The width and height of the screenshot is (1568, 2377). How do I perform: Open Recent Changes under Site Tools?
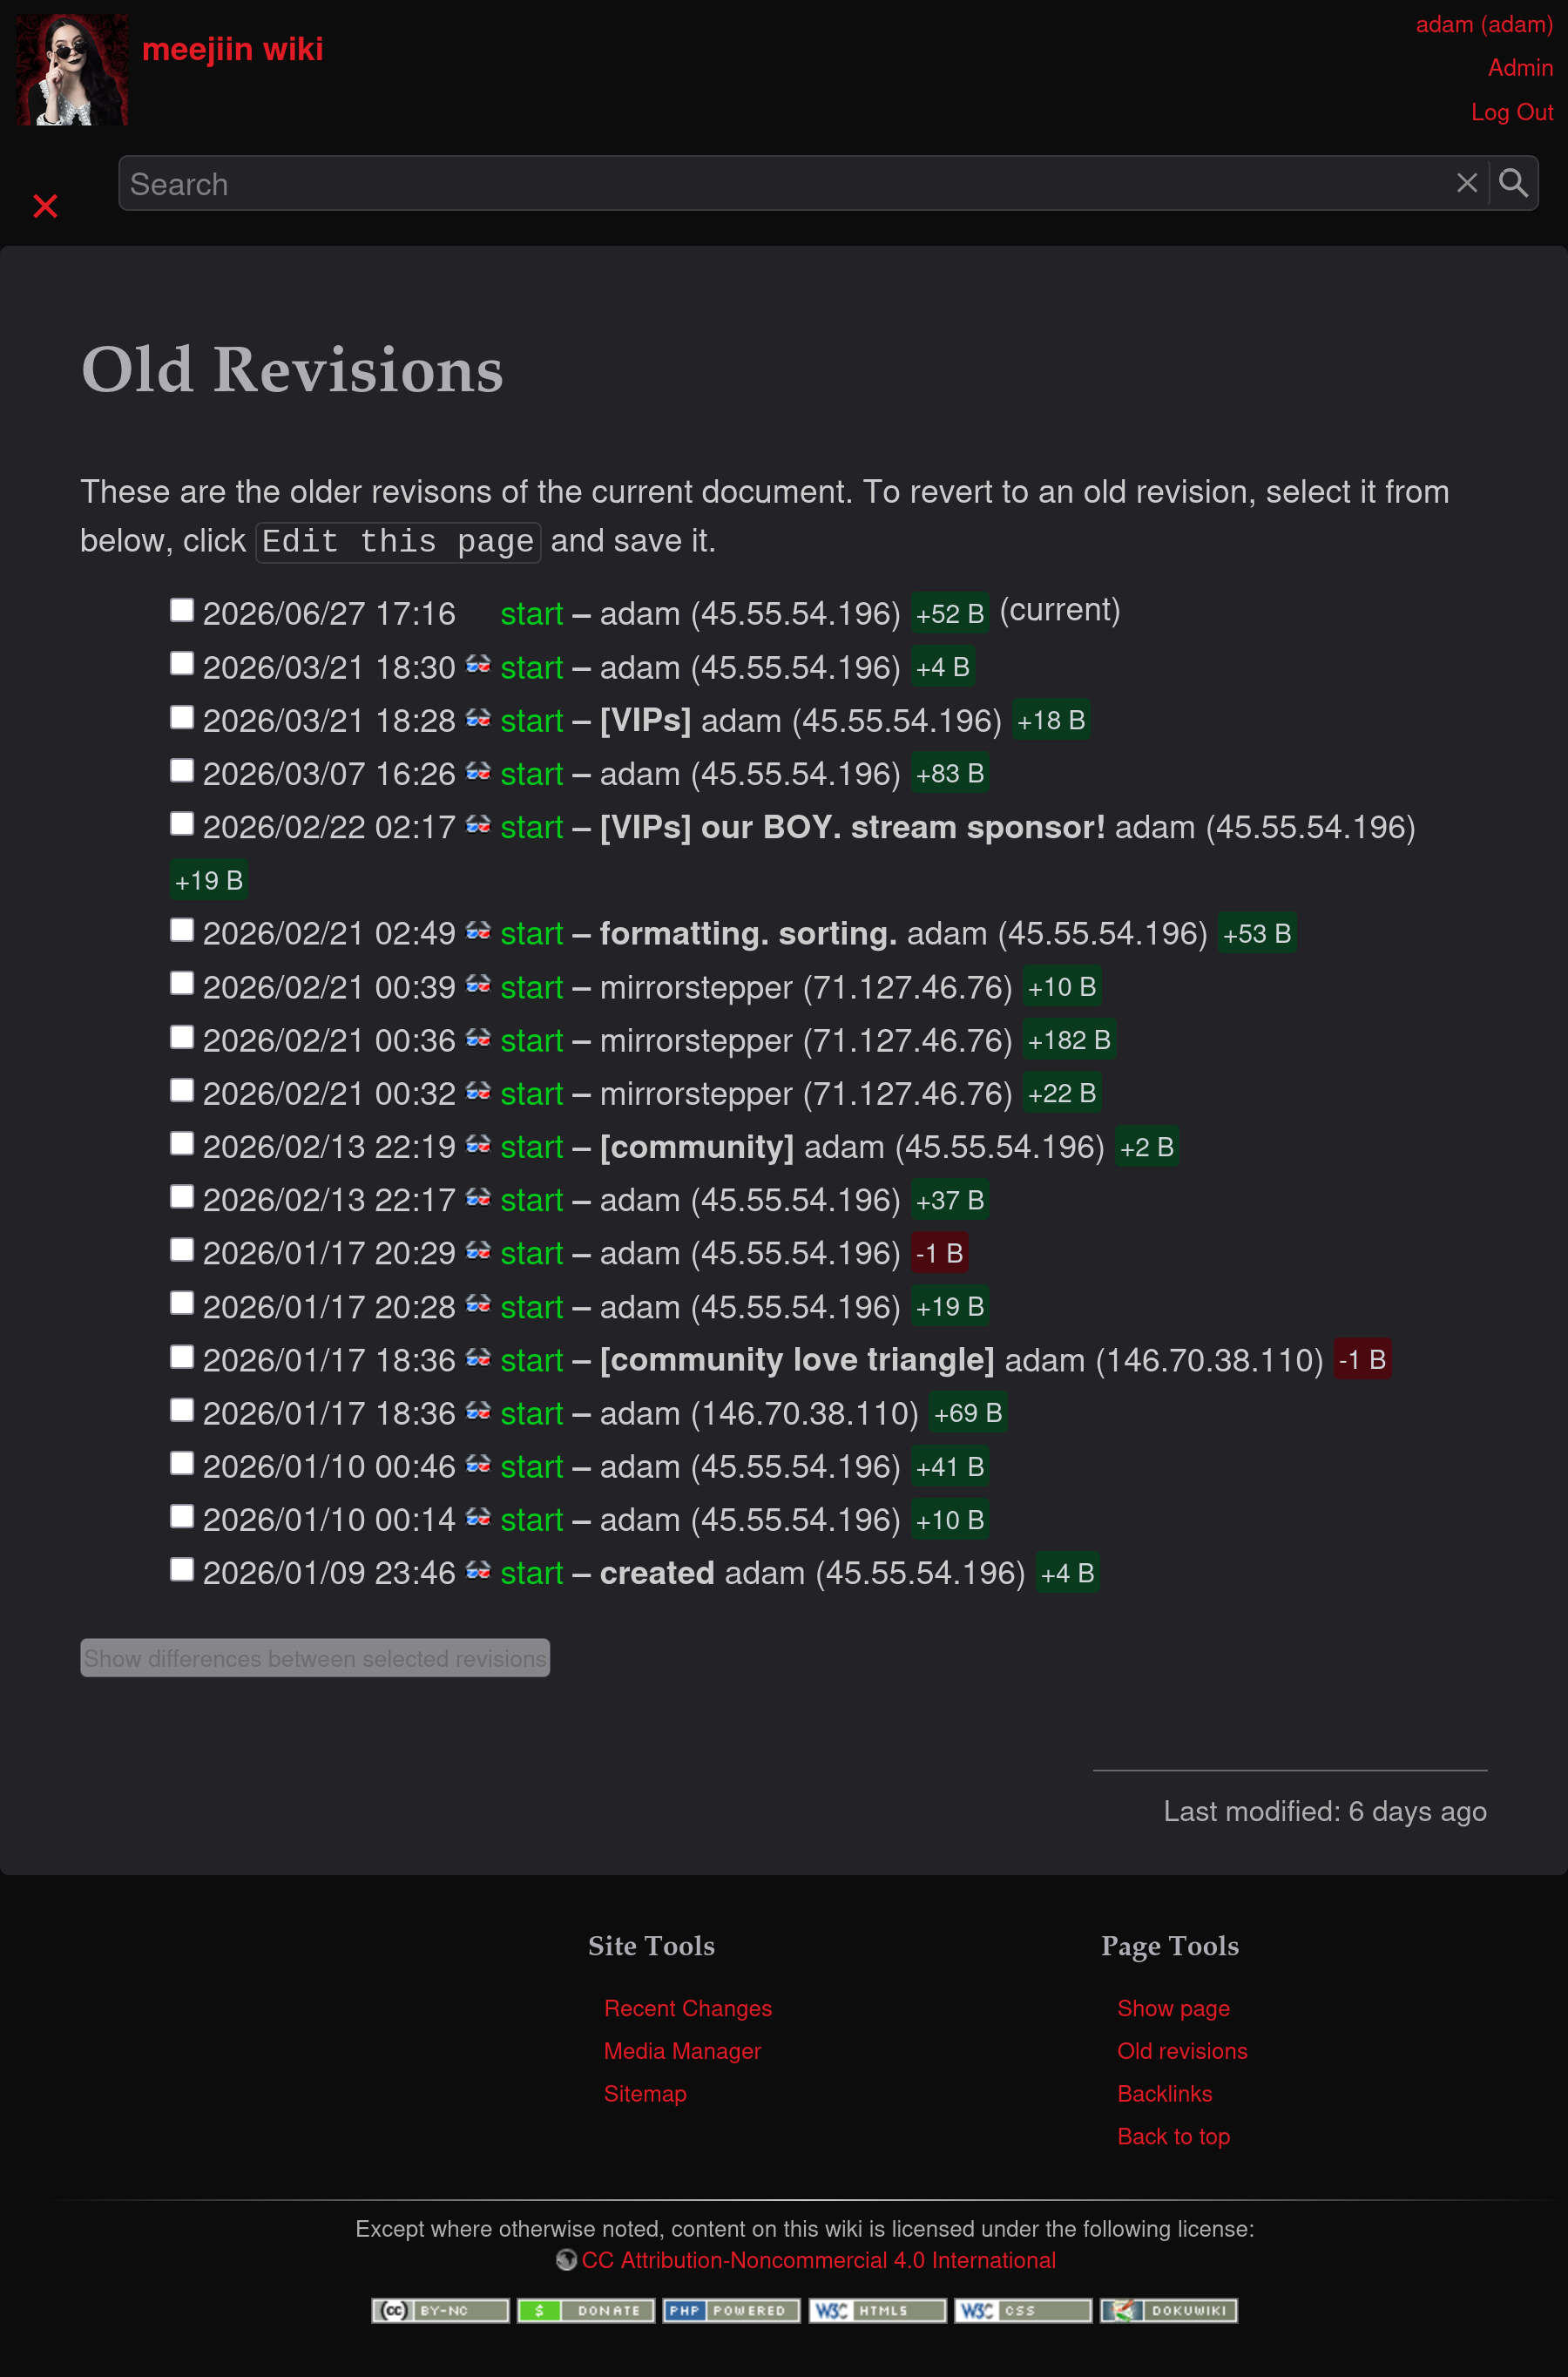[687, 2008]
